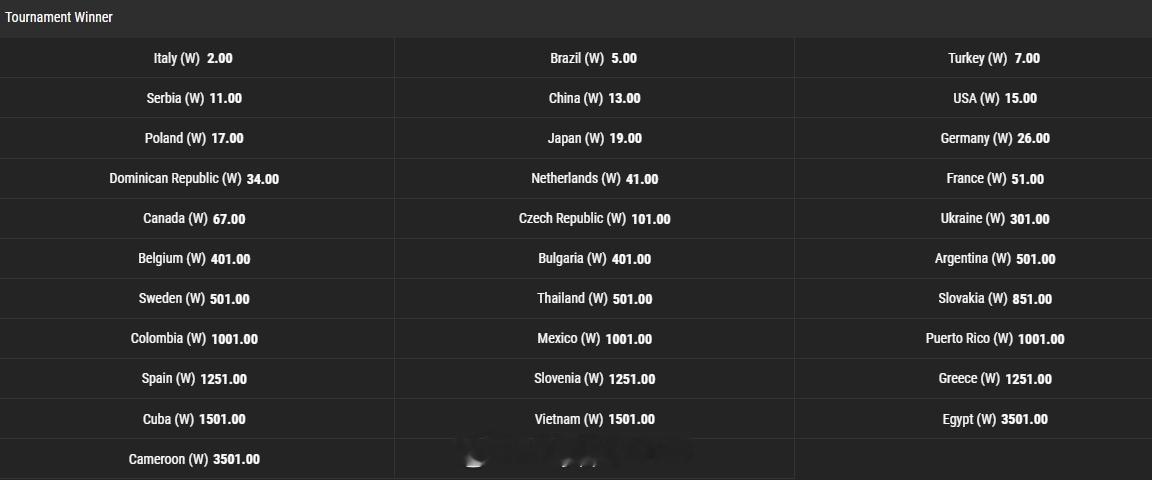Click France (W) 51.00 odds
This screenshot has width=1152, height=480.
coord(973,179)
